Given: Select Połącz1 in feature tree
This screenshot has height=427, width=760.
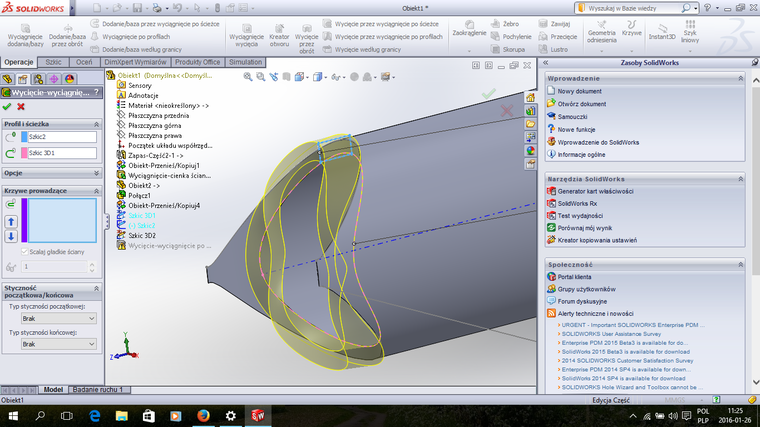Looking at the screenshot, I should point(140,195).
